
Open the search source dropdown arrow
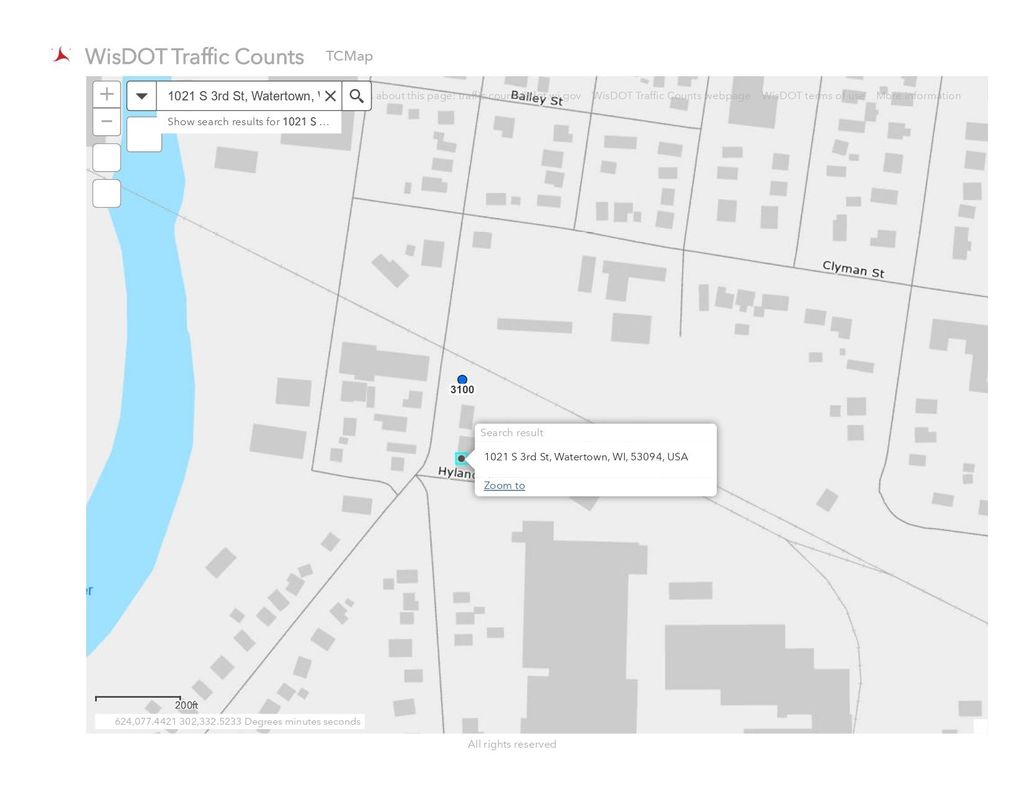142,96
